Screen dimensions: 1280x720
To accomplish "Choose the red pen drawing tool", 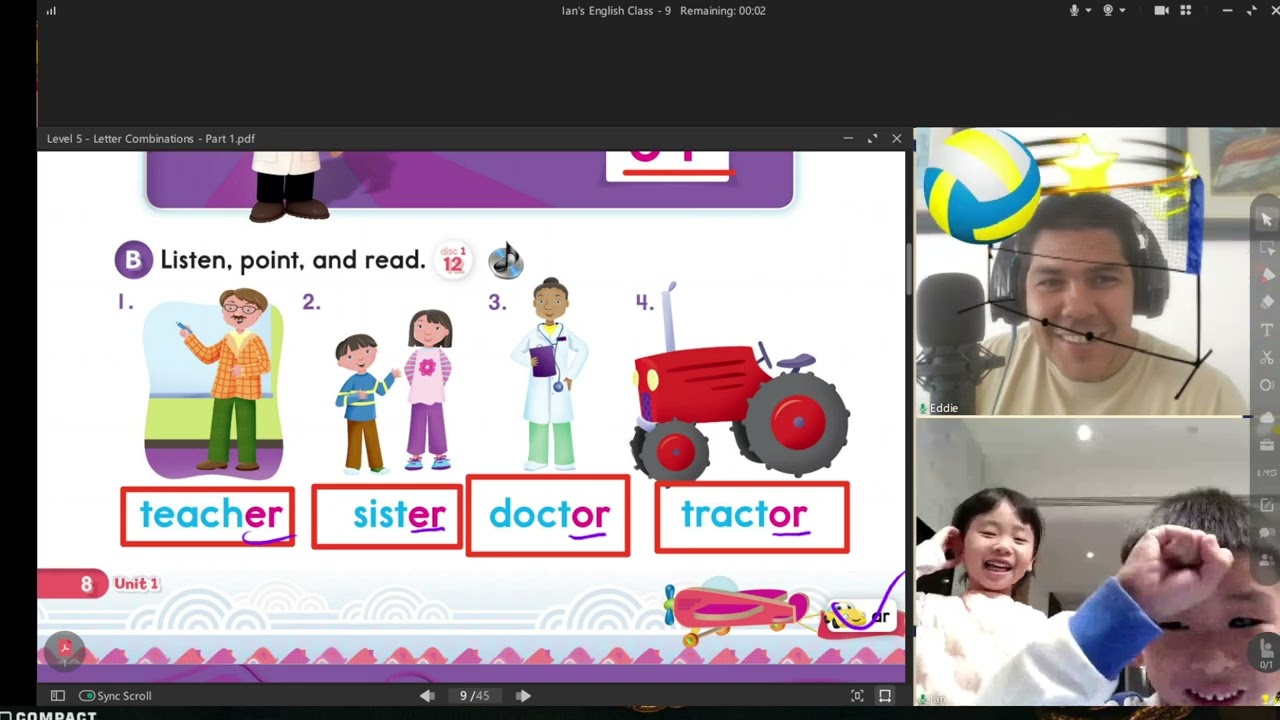I will point(1267,274).
